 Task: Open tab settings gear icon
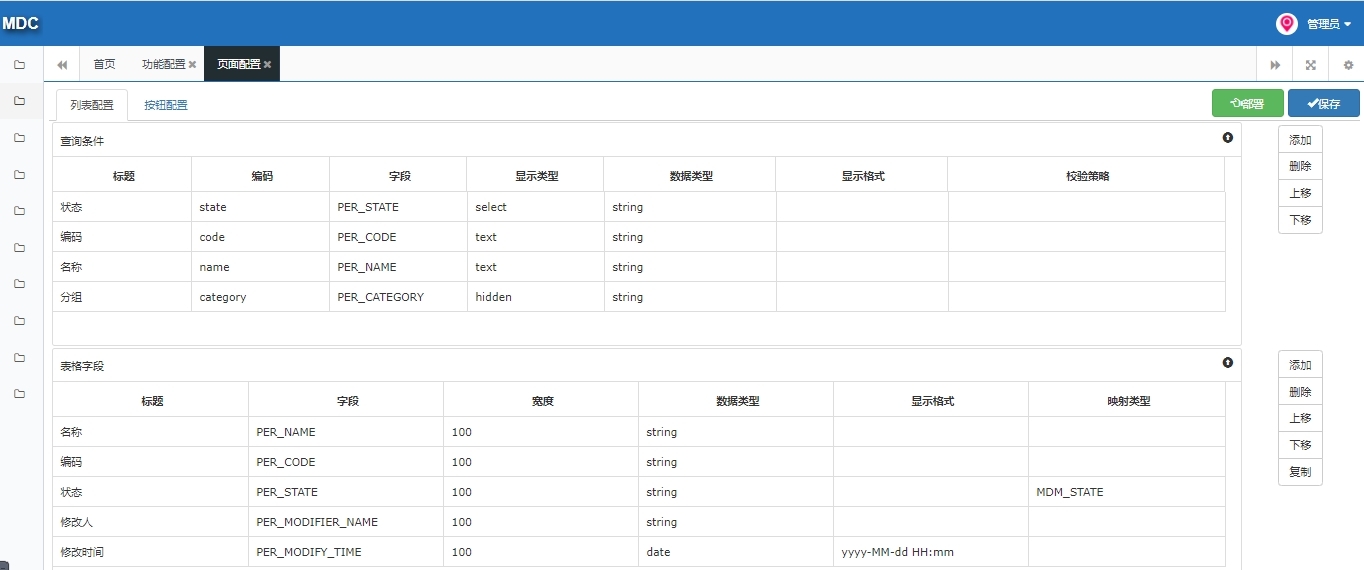(x=1348, y=65)
